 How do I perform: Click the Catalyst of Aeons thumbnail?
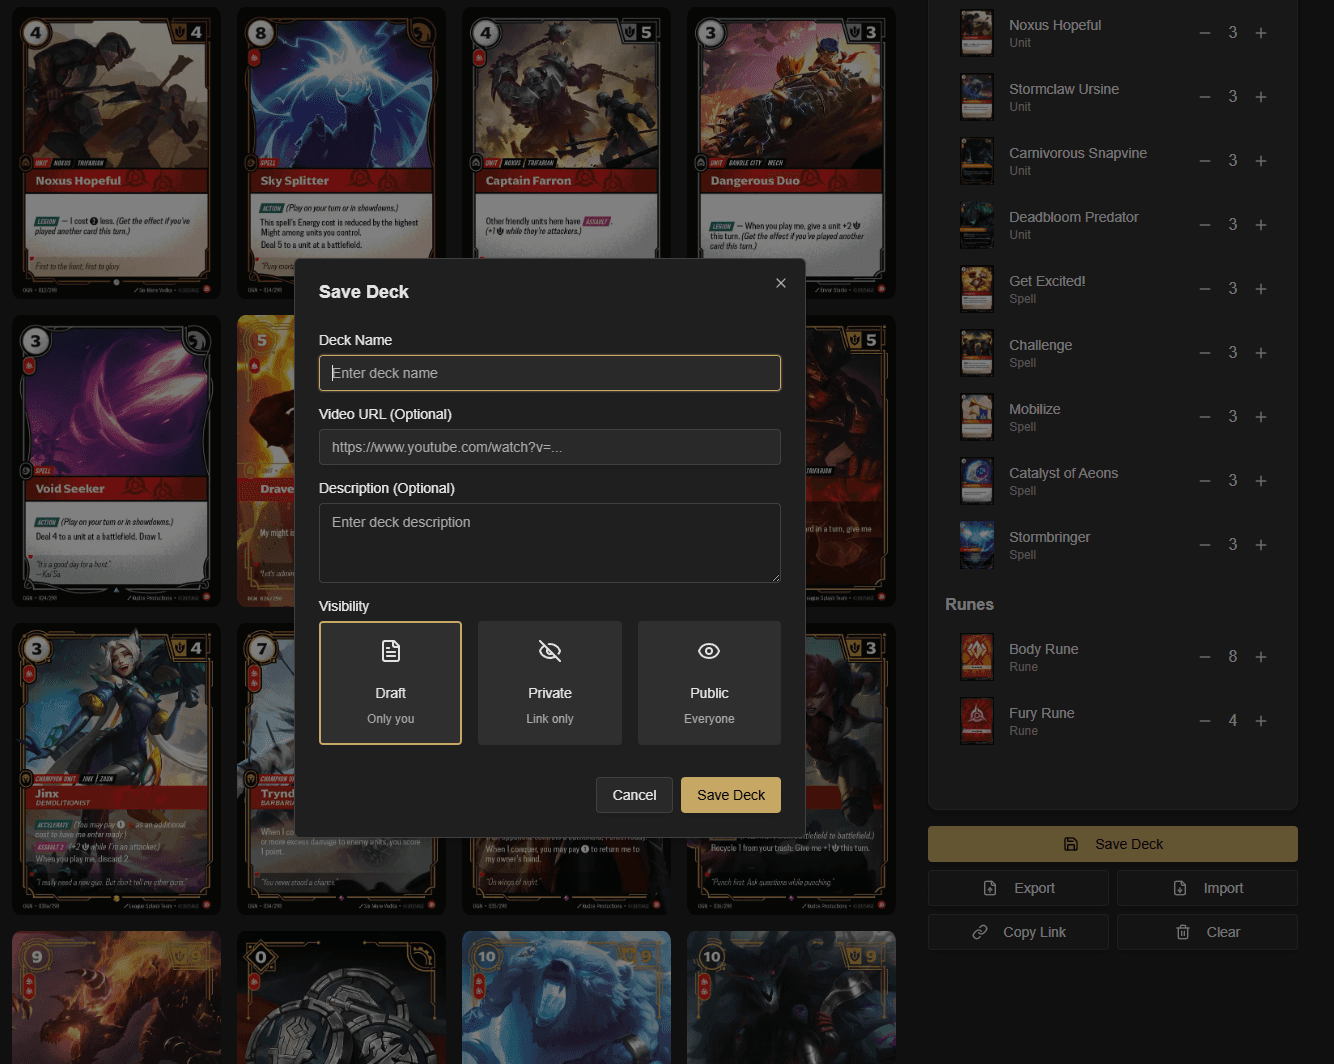977,481
